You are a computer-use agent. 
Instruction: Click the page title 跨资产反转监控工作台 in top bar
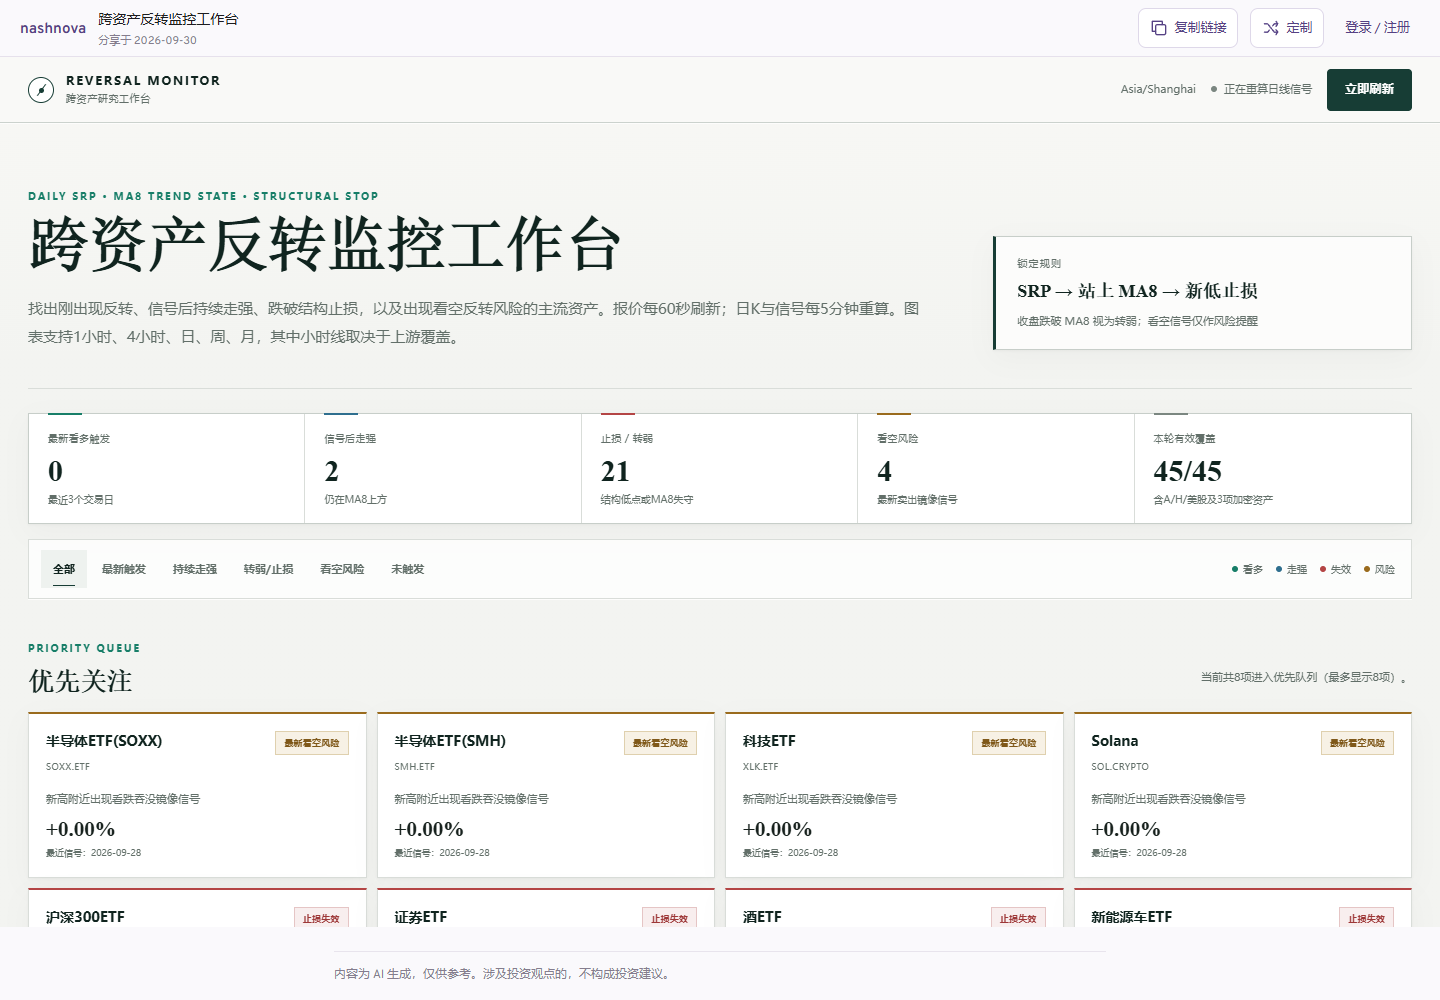(x=168, y=19)
